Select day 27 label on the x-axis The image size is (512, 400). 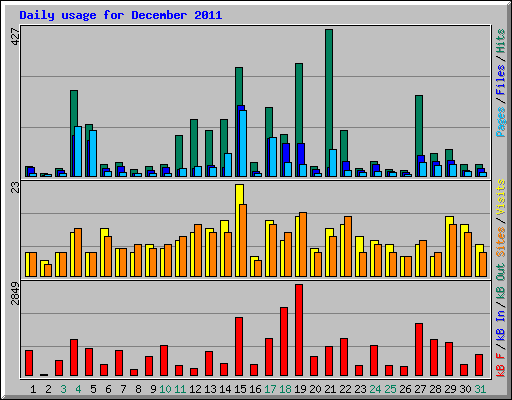pos(420,389)
